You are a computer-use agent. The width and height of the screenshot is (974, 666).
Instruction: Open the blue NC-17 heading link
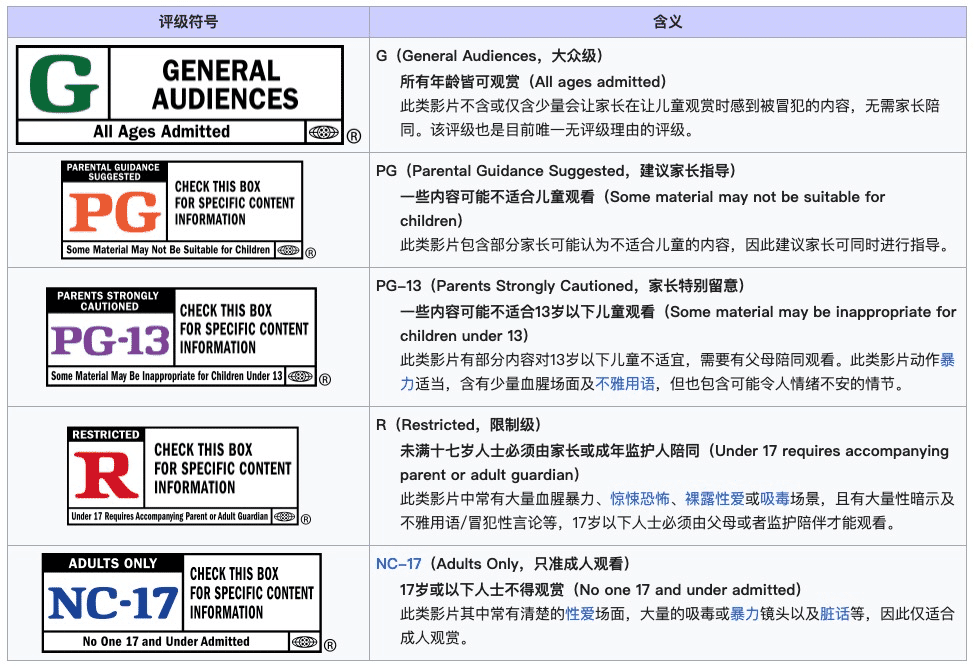[x=399, y=564]
